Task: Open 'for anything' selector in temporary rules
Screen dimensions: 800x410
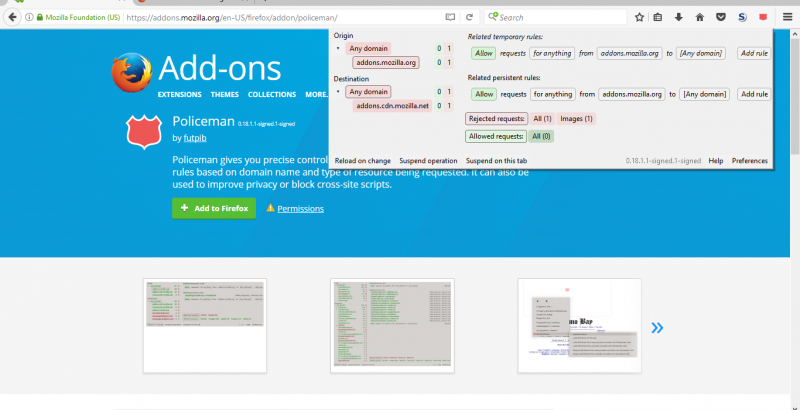Action: pos(552,53)
